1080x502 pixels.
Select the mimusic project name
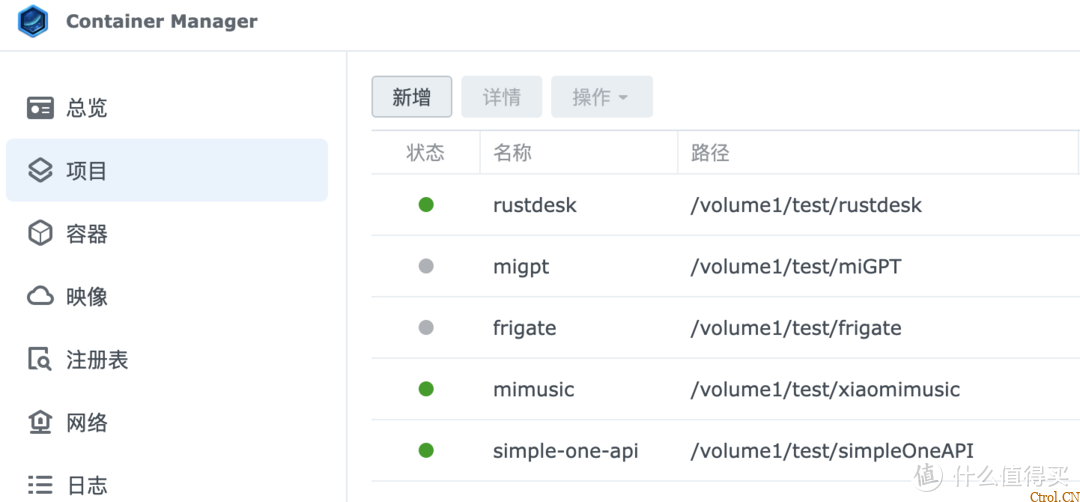[x=533, y=390]
